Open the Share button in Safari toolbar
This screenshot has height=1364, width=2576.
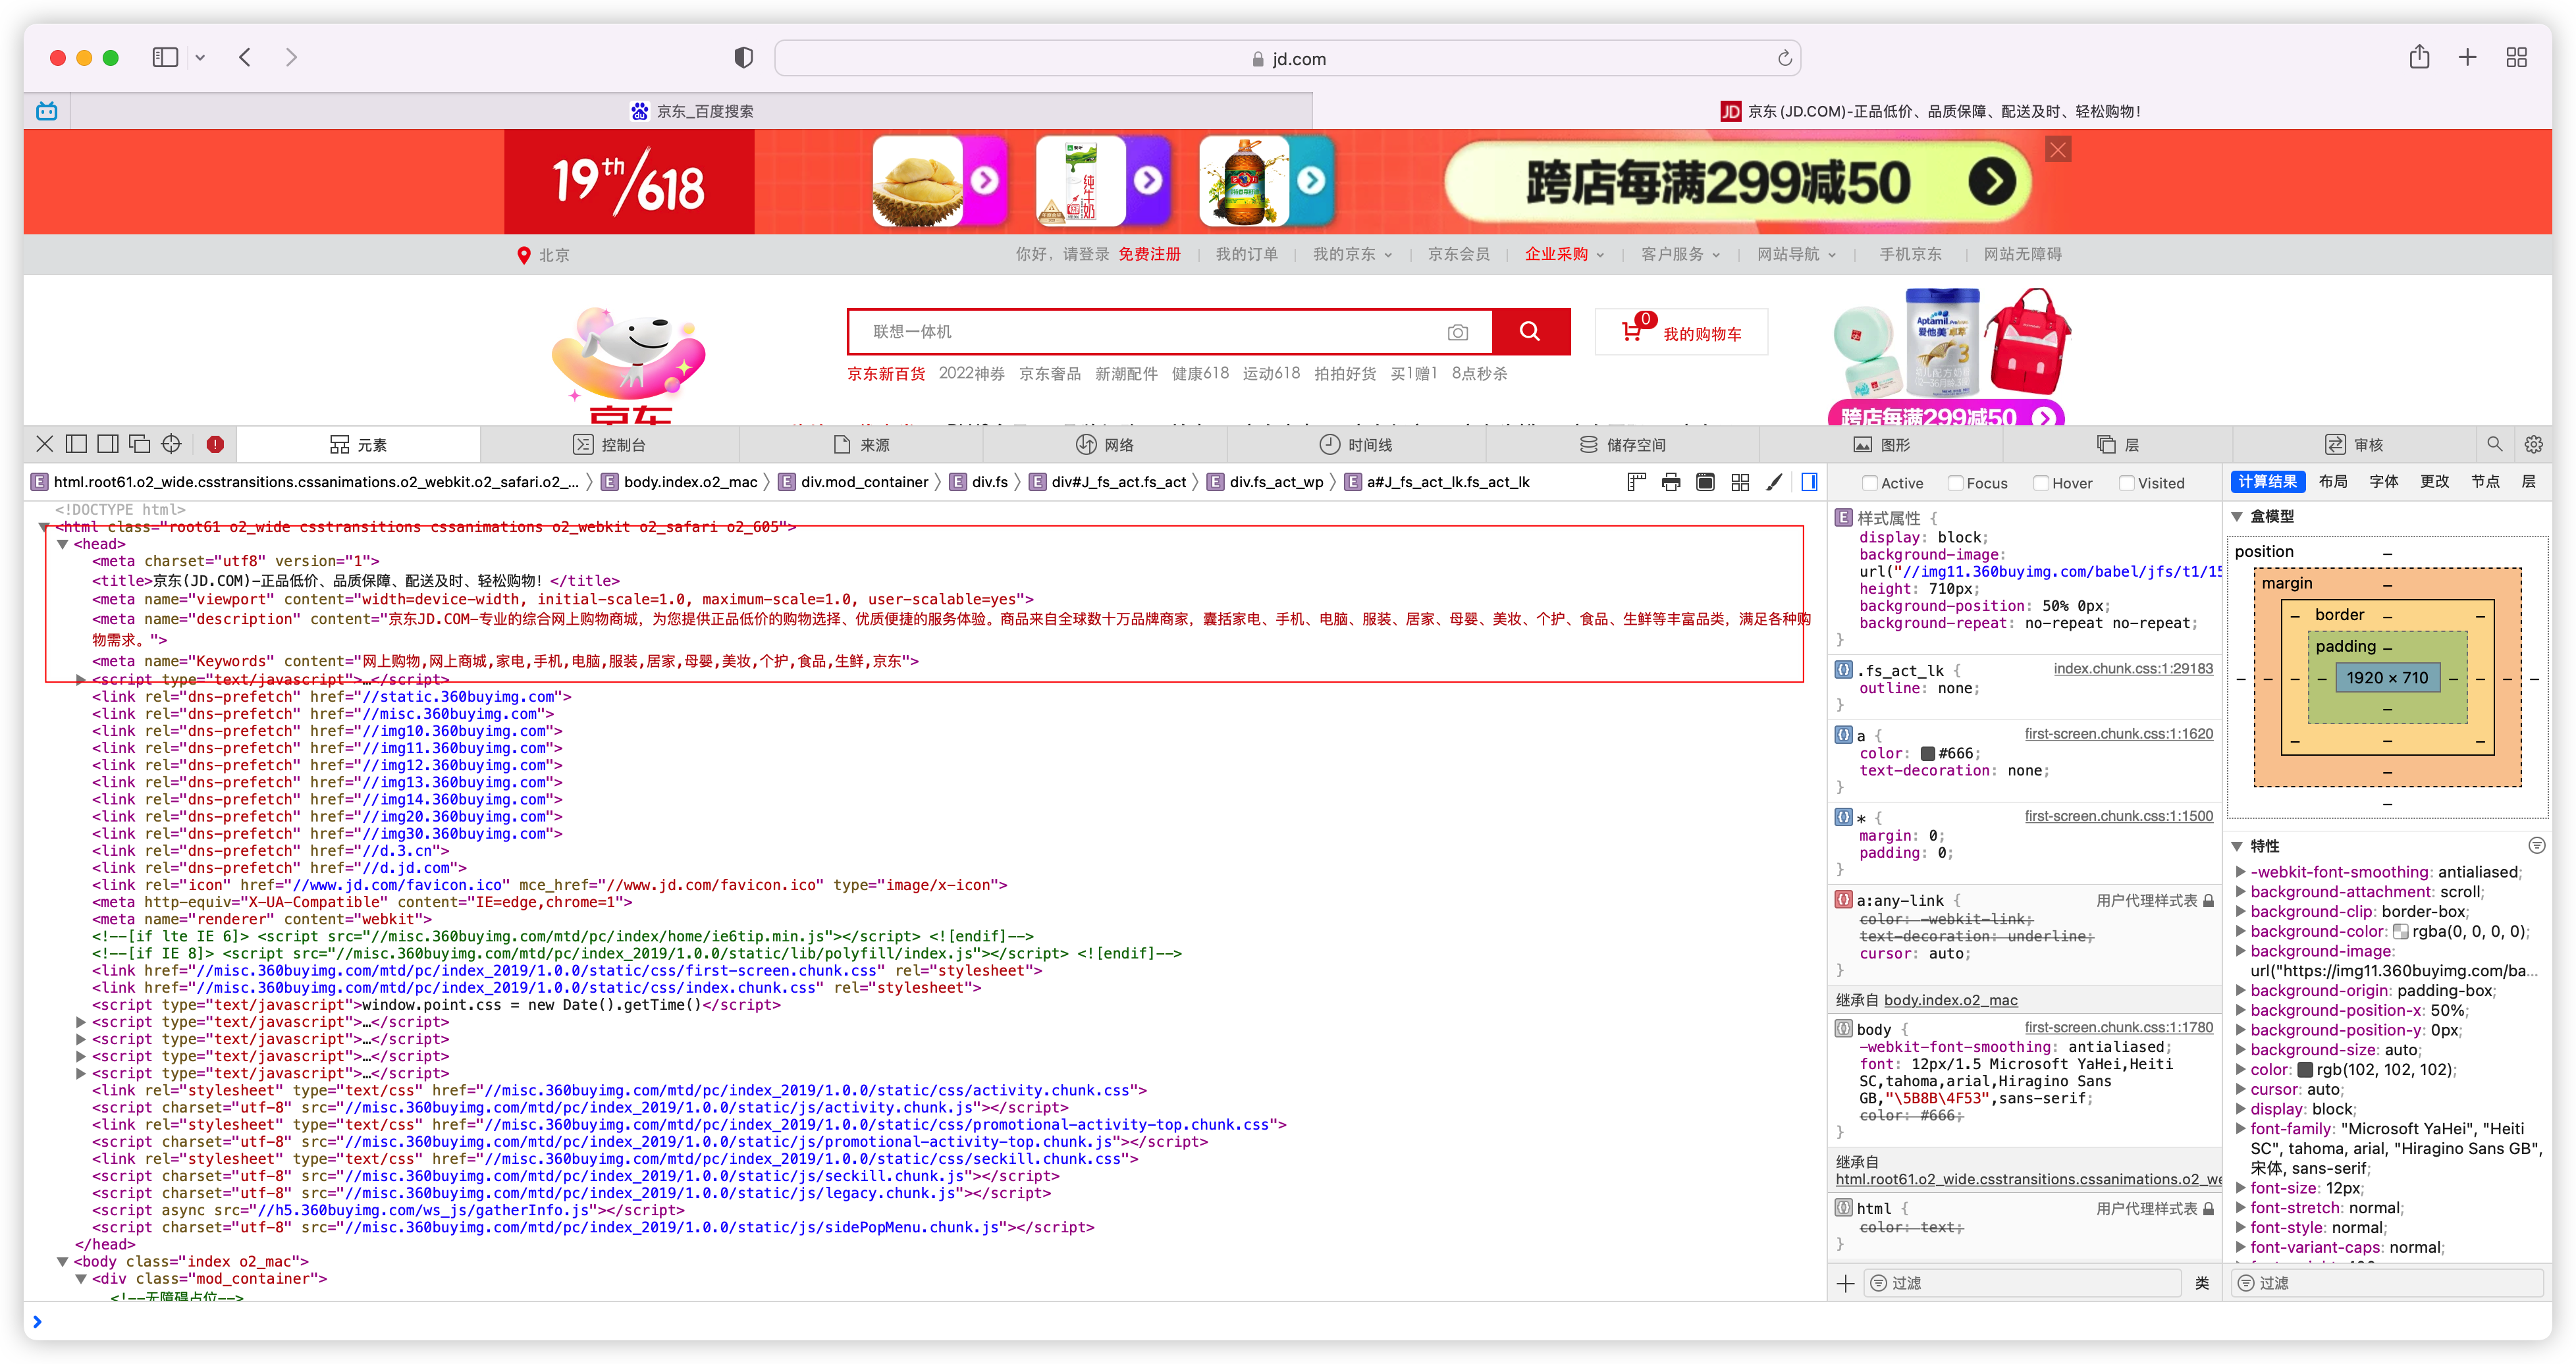2419,57
